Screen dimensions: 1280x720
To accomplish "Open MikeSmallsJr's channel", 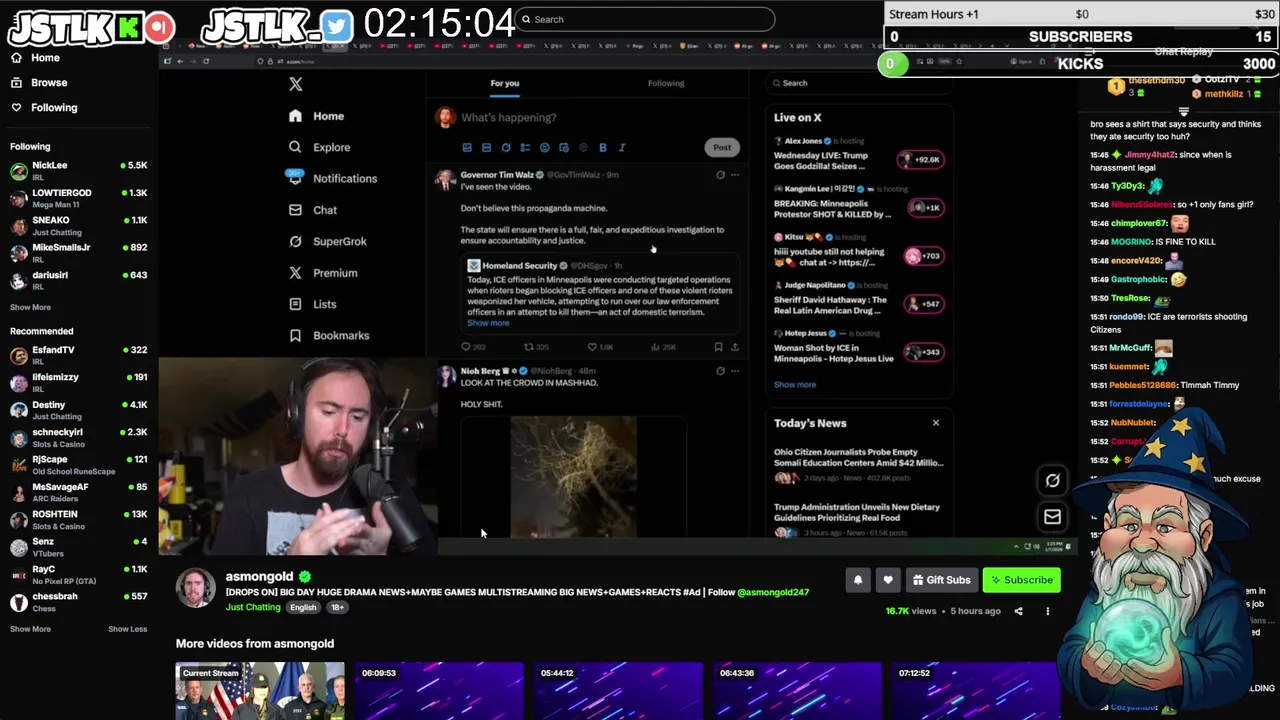I will 78,251.
